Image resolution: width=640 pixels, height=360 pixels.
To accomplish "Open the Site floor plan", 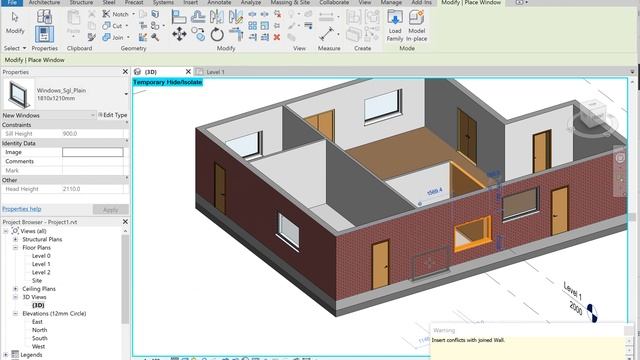I will [37, 280].
